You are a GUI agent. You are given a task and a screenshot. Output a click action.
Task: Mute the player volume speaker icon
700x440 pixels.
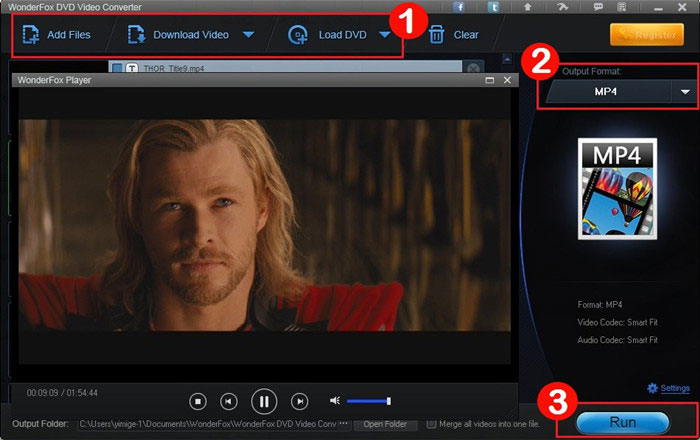coord(335,401)
